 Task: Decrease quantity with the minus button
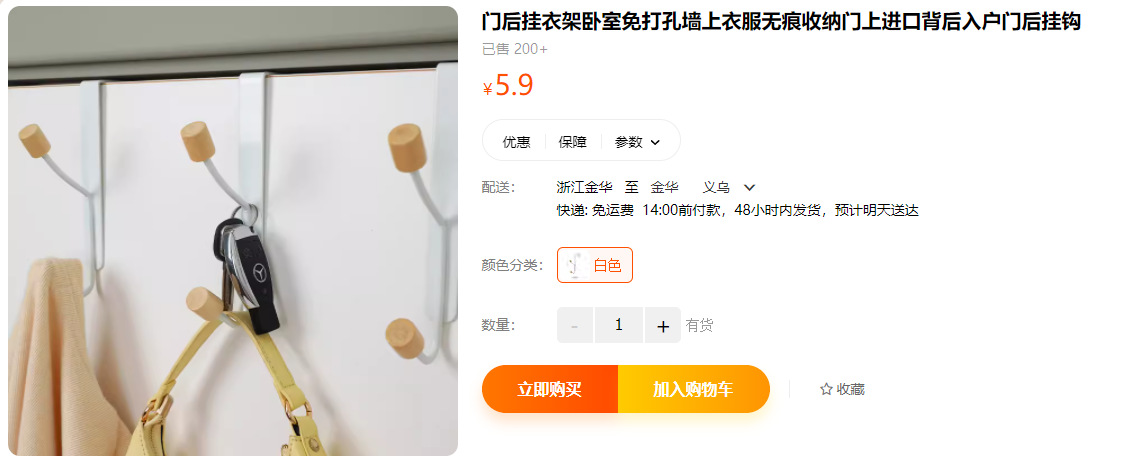(x=575, y=325)
